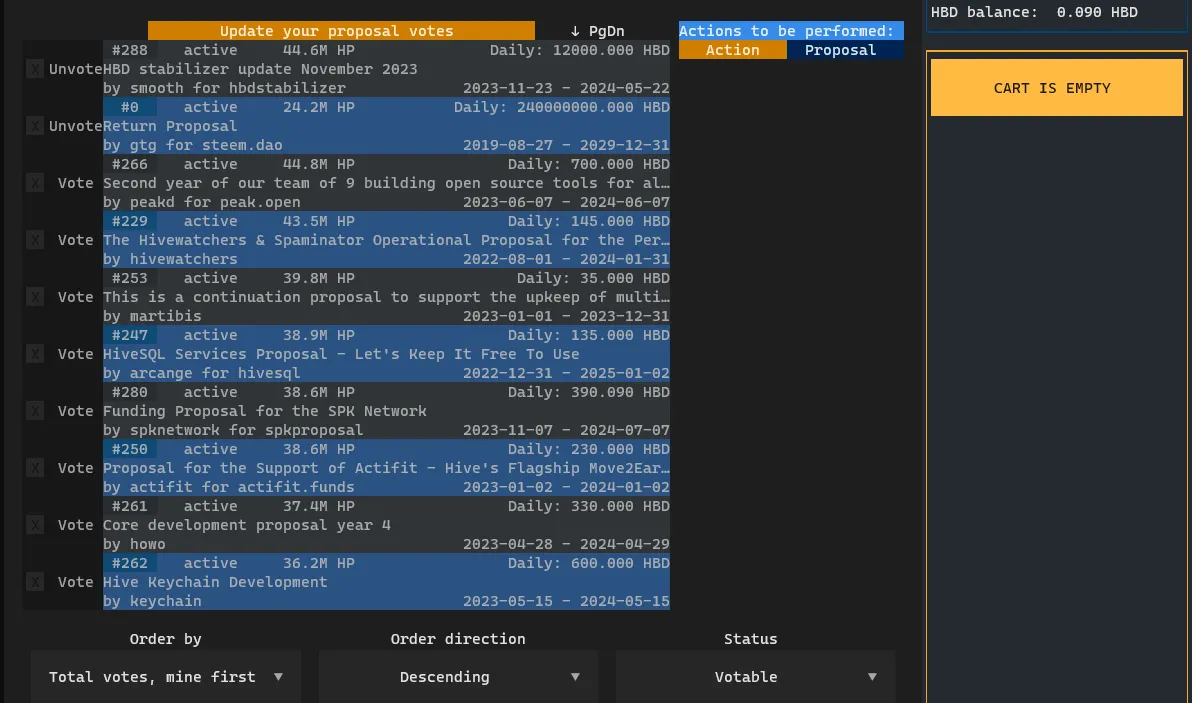Viewport: 1192px width, 703px height.
Task: Open Funding Proposal for the SPK Network title
Action: [265, 411]
